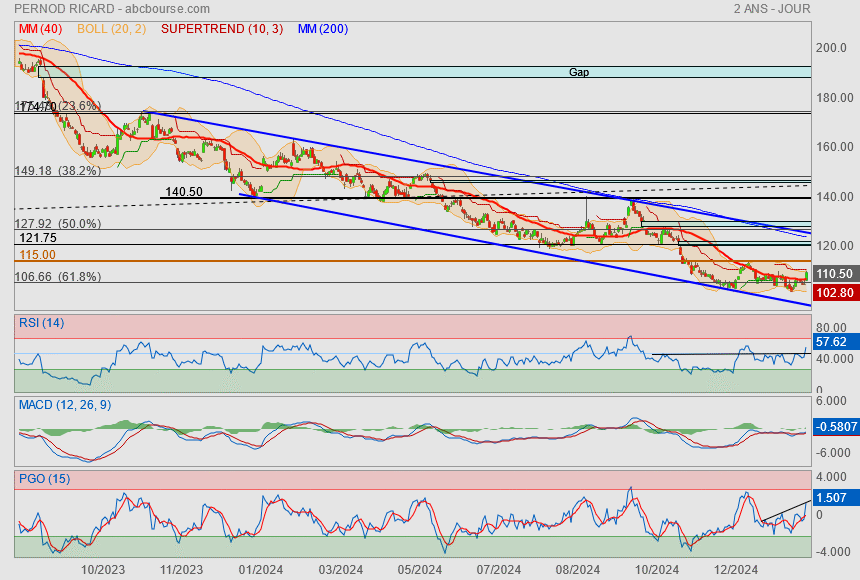This screenshot has width=860, height=580.
Task: Click the 149.18 (38.2%) Fibonacci label
Action: [x=58, y=171]
